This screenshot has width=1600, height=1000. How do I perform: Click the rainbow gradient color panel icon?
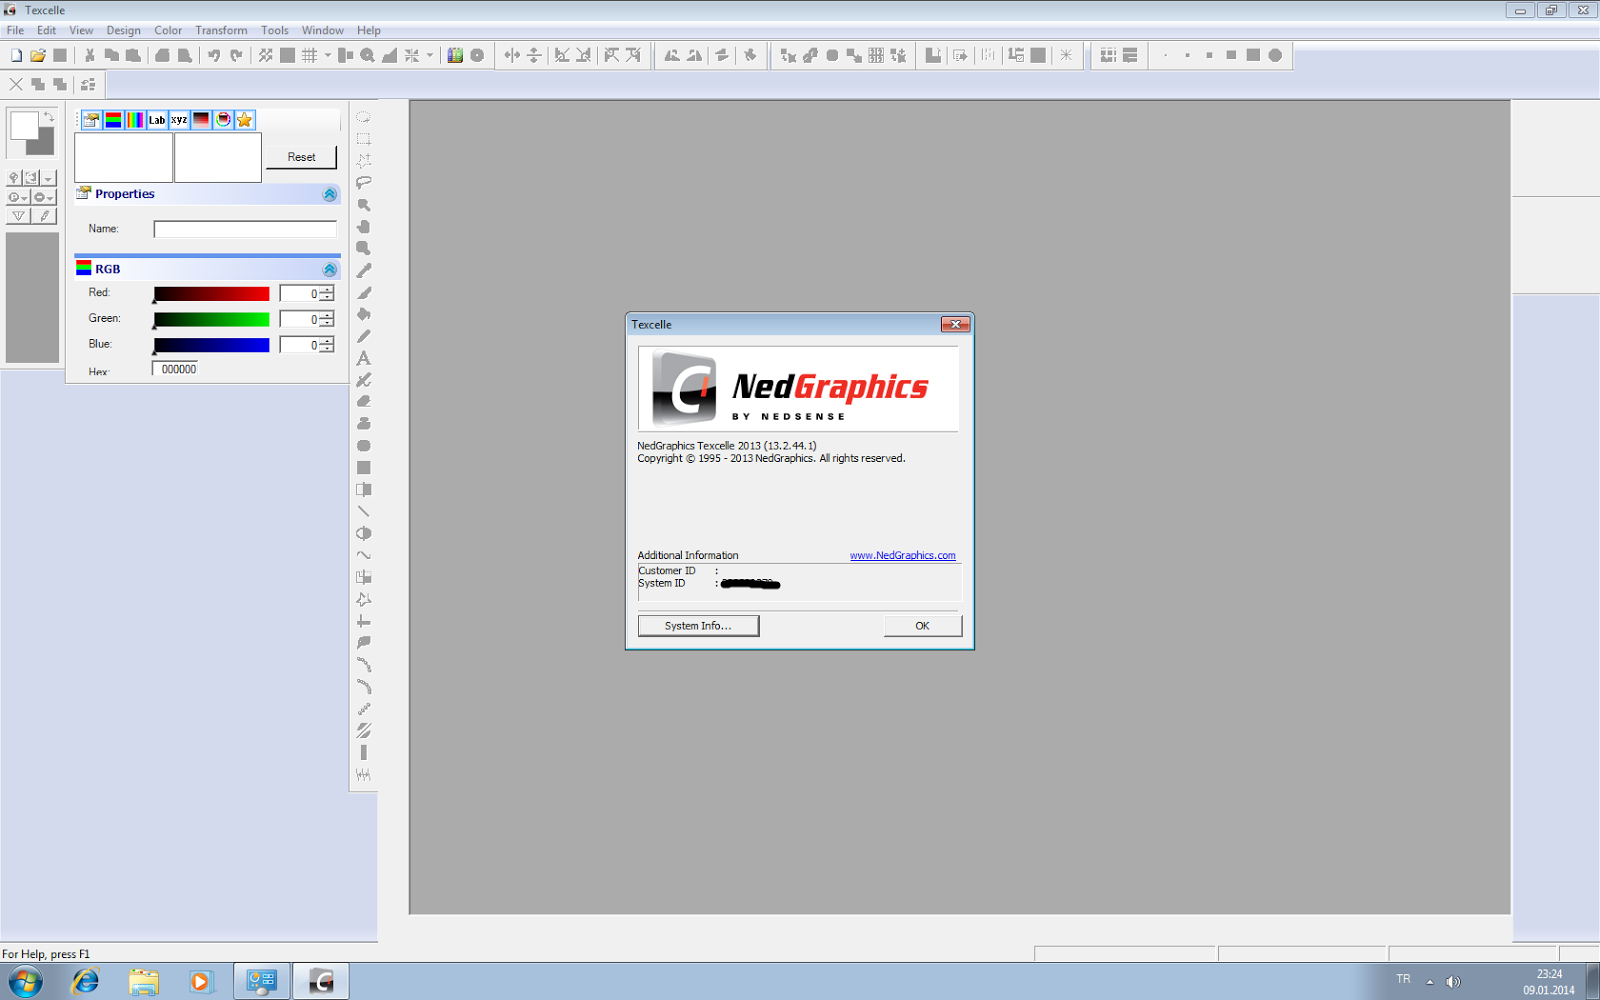click(x=135, y=120)
